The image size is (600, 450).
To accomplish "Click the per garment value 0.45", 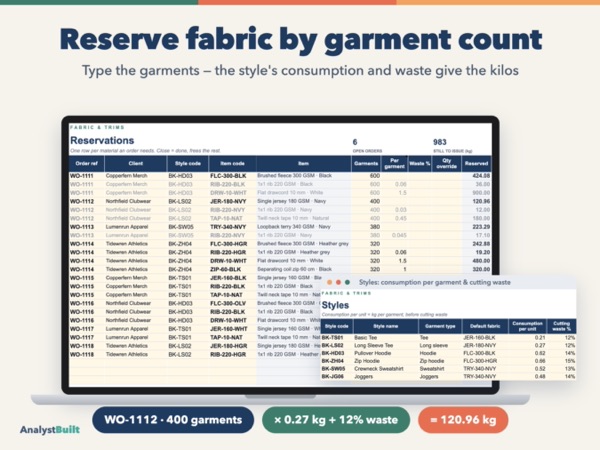I will 400,218.
